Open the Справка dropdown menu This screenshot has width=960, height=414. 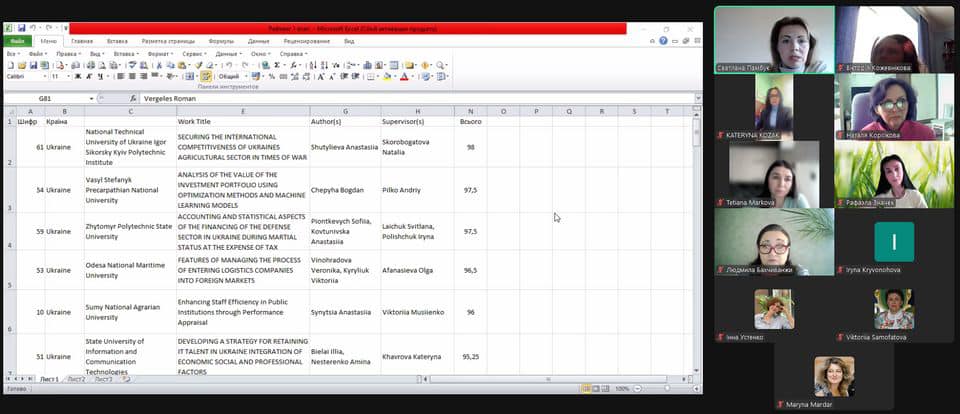tap(293, 54)
